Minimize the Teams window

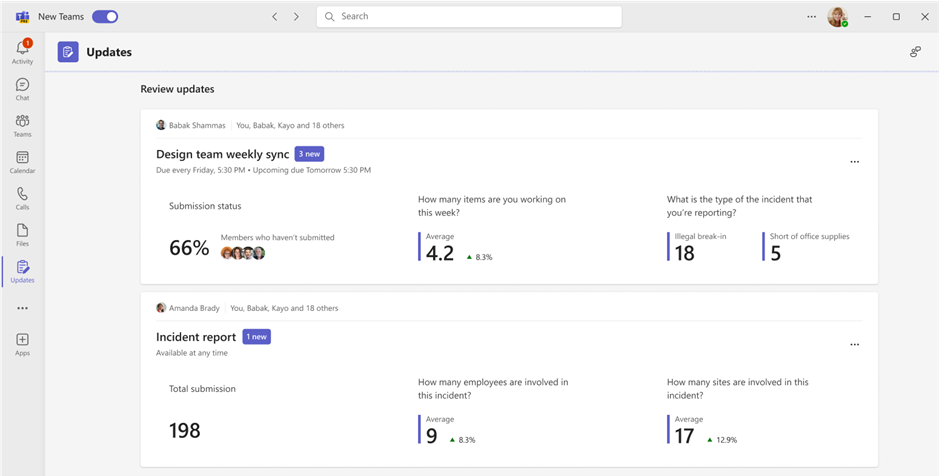pyautogui.click(x=867, y=17)
